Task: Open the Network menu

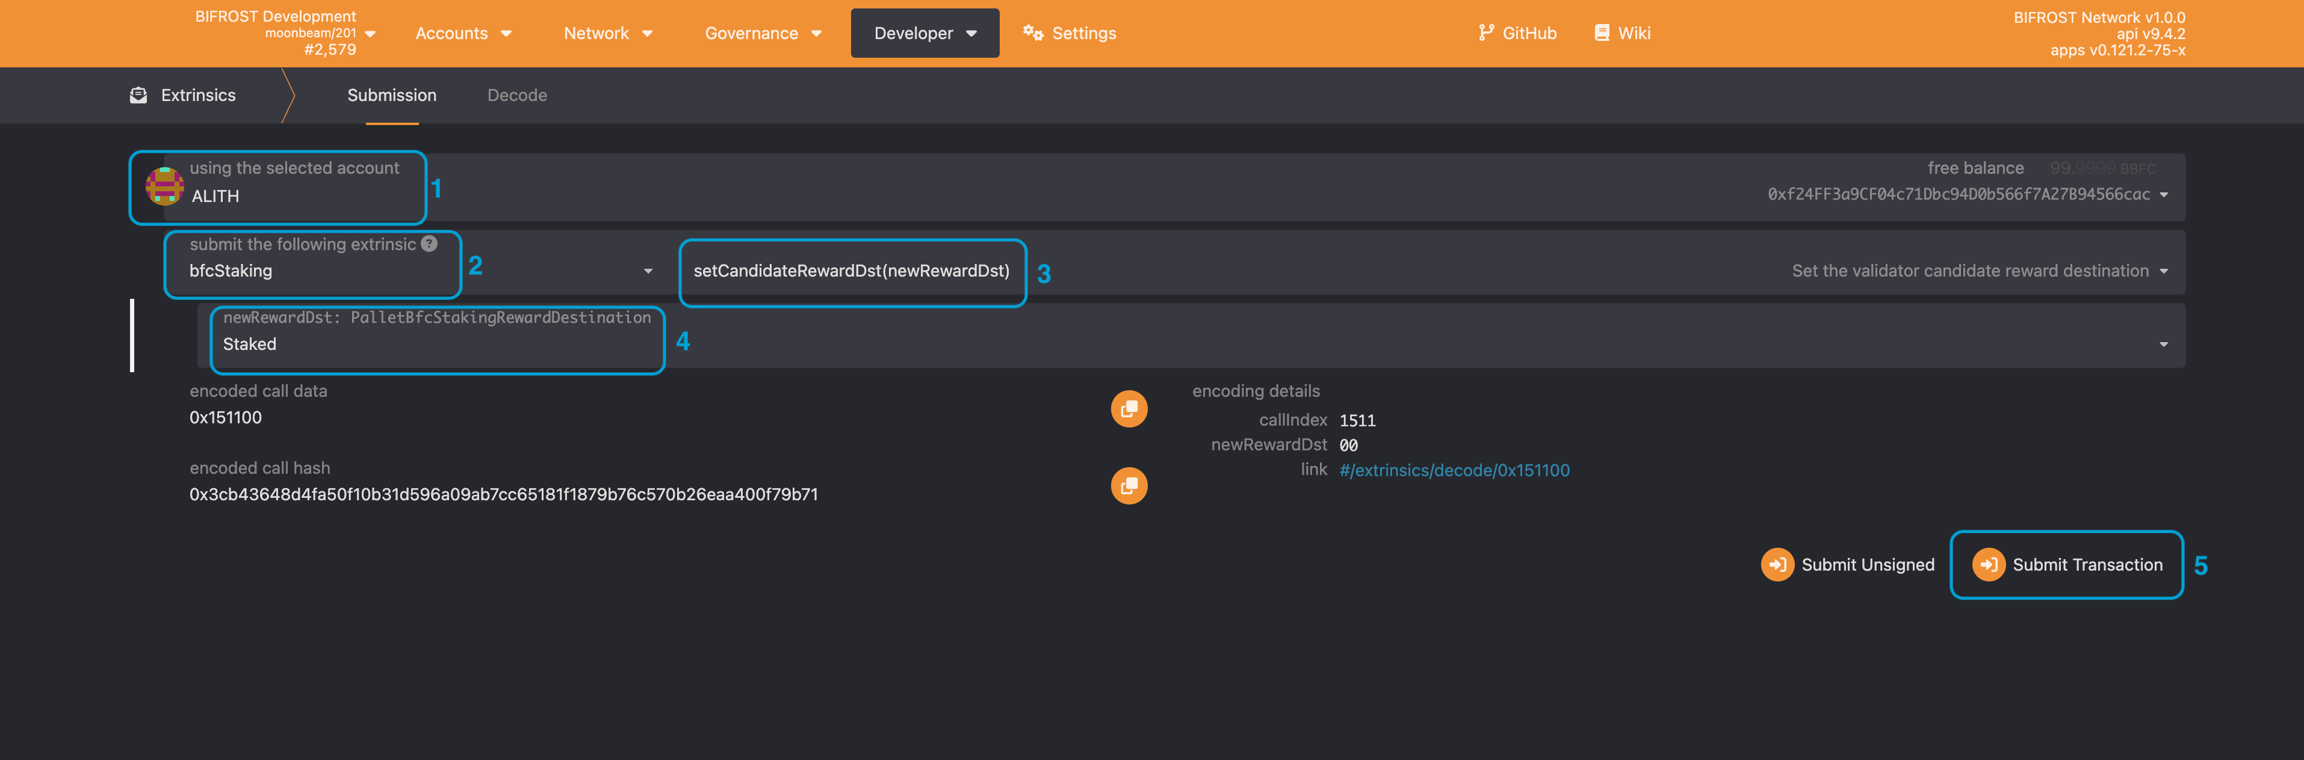Action: pyautogui.click(x=607, y=33)
